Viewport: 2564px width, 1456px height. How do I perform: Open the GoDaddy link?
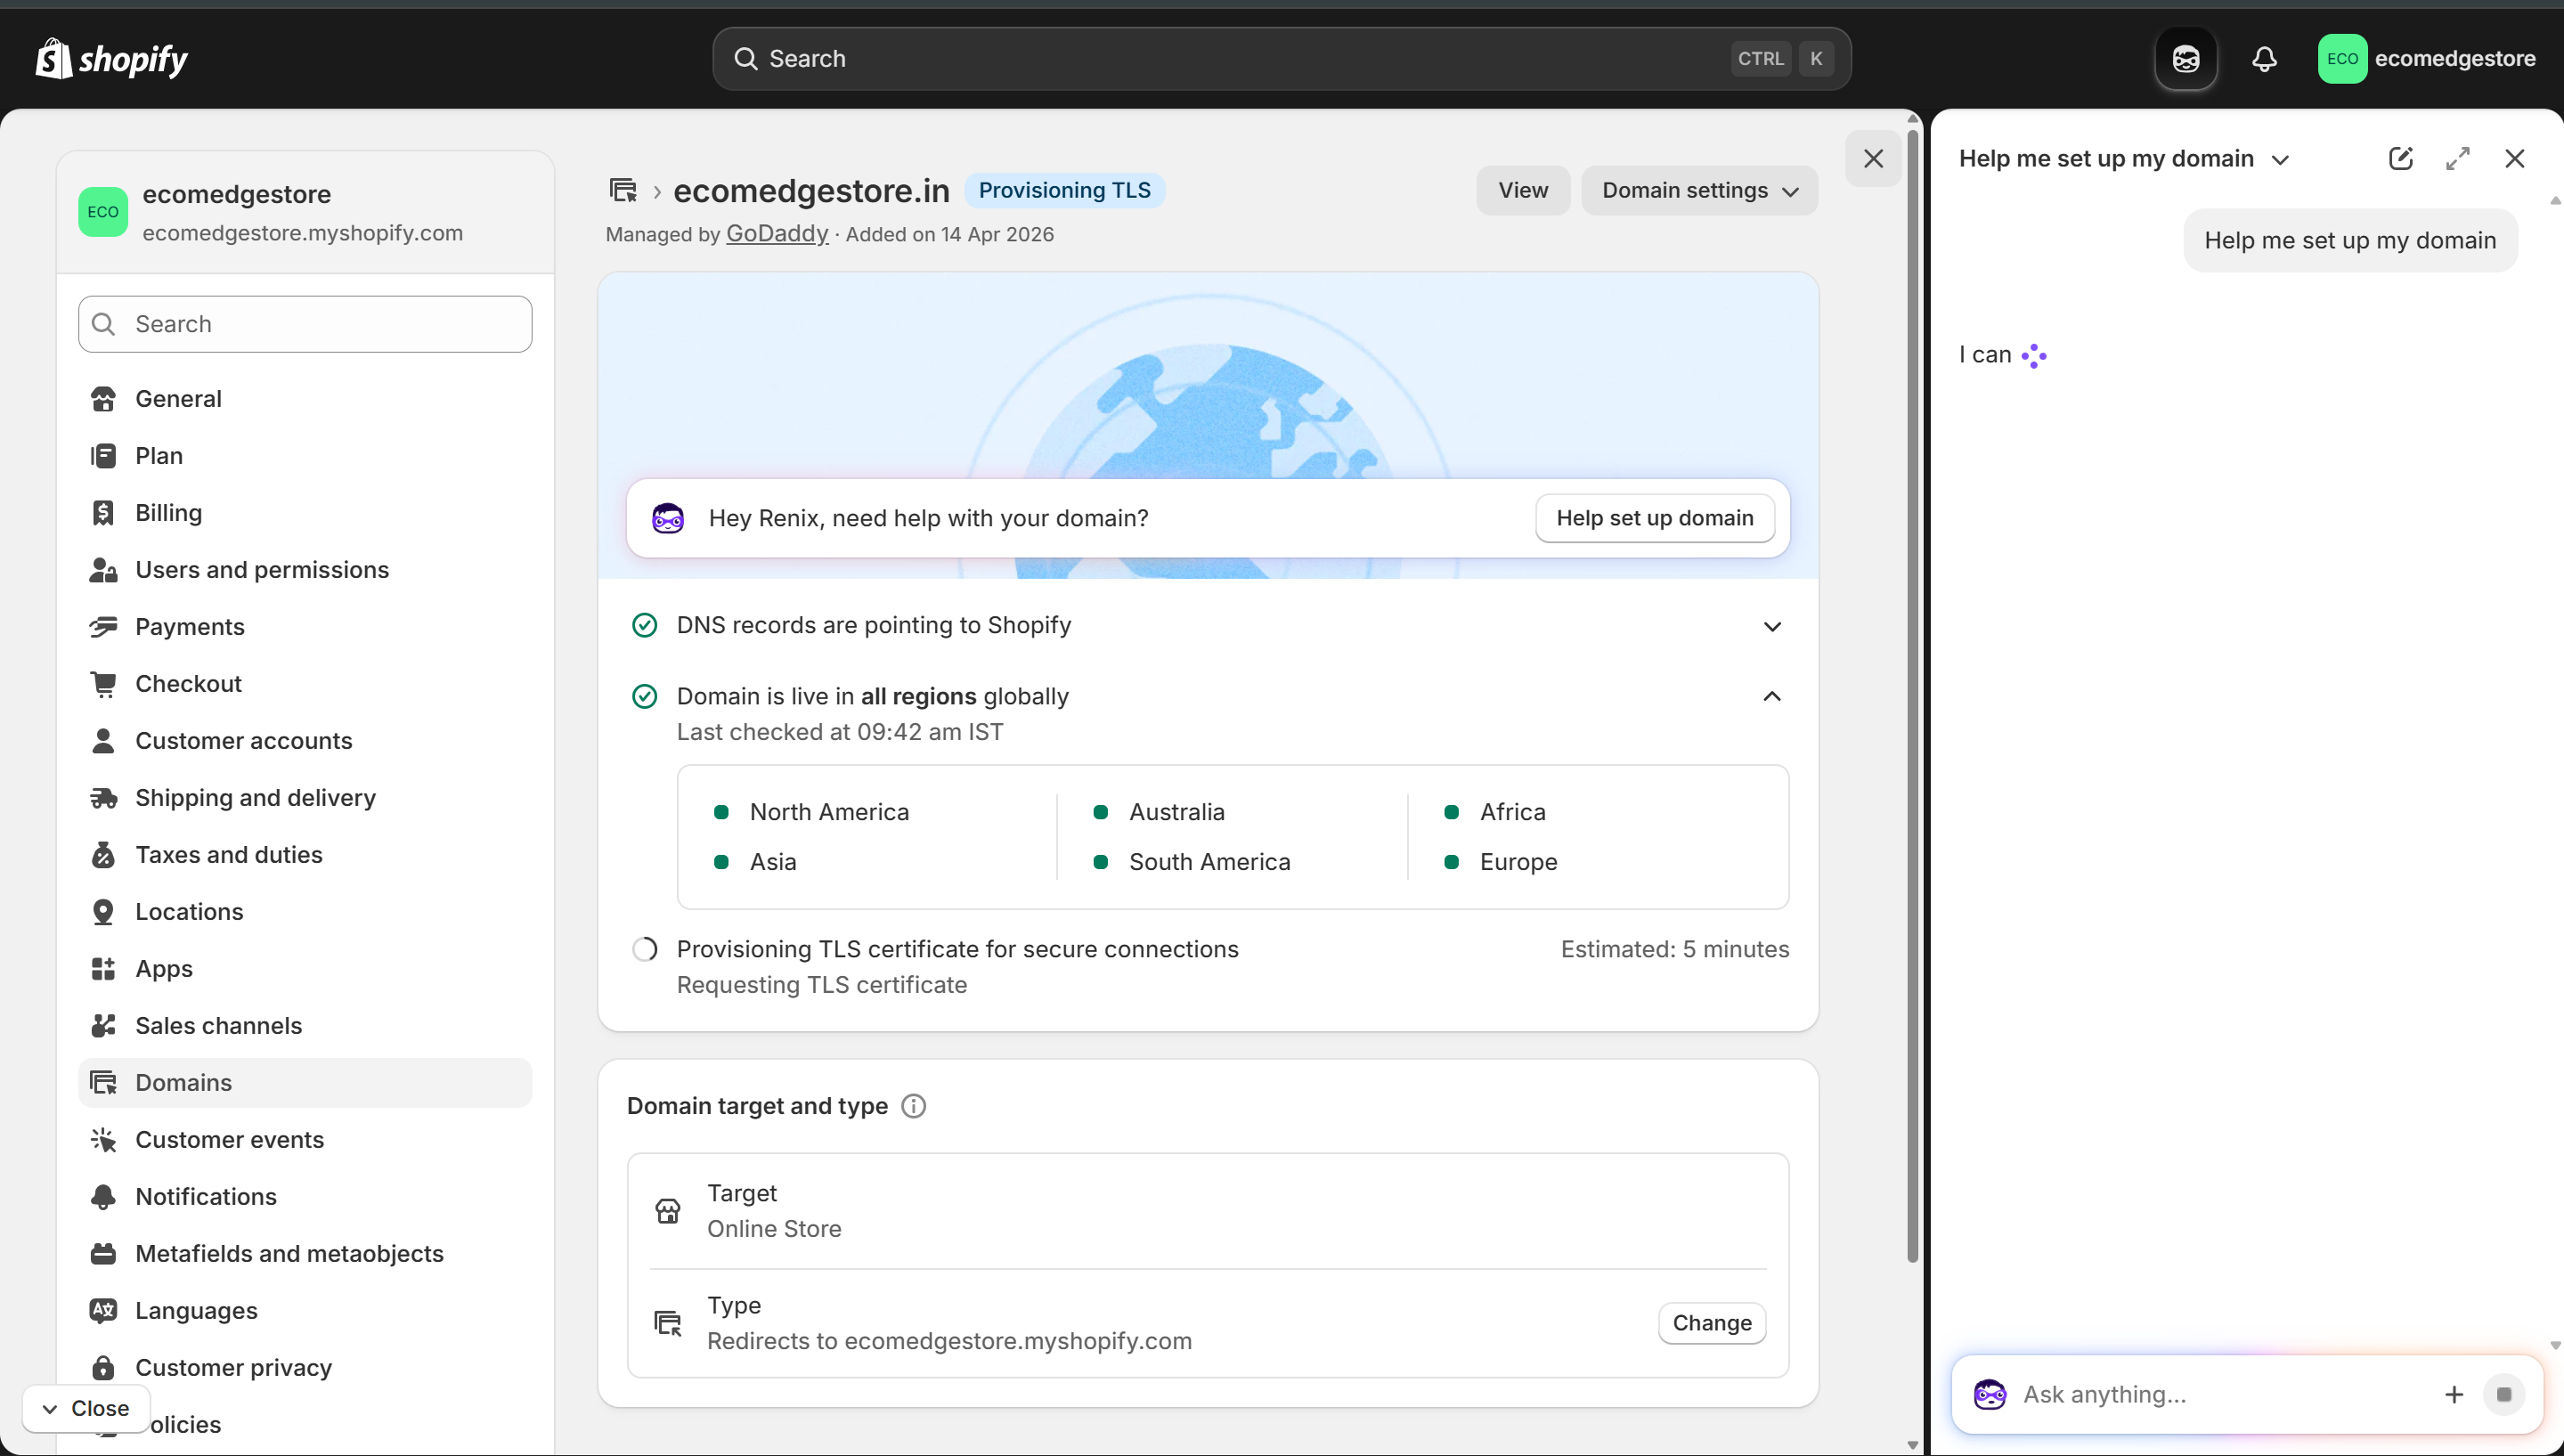click(x=777, y=233)
